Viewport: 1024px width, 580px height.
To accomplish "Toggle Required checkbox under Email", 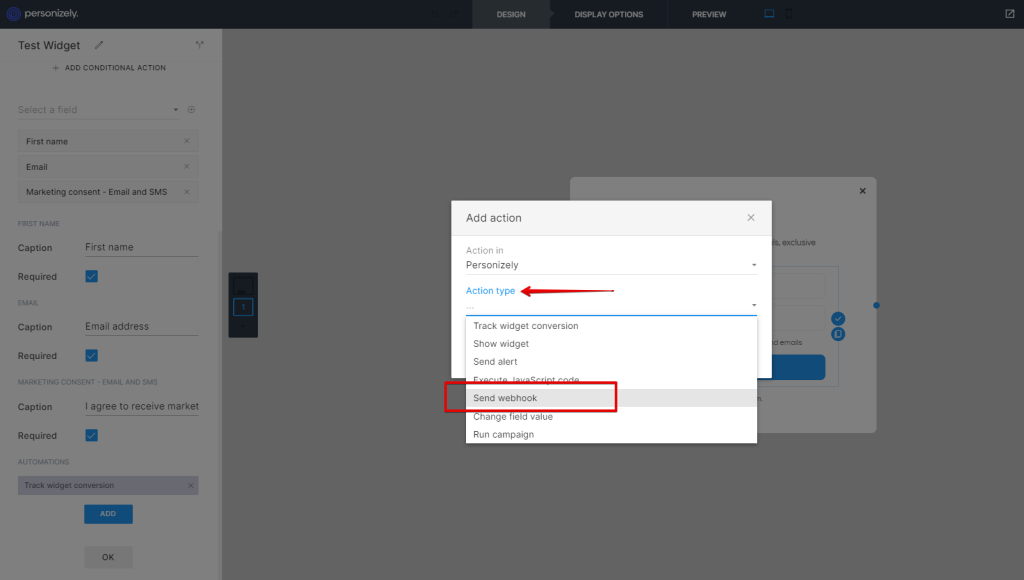I will 91,355.
